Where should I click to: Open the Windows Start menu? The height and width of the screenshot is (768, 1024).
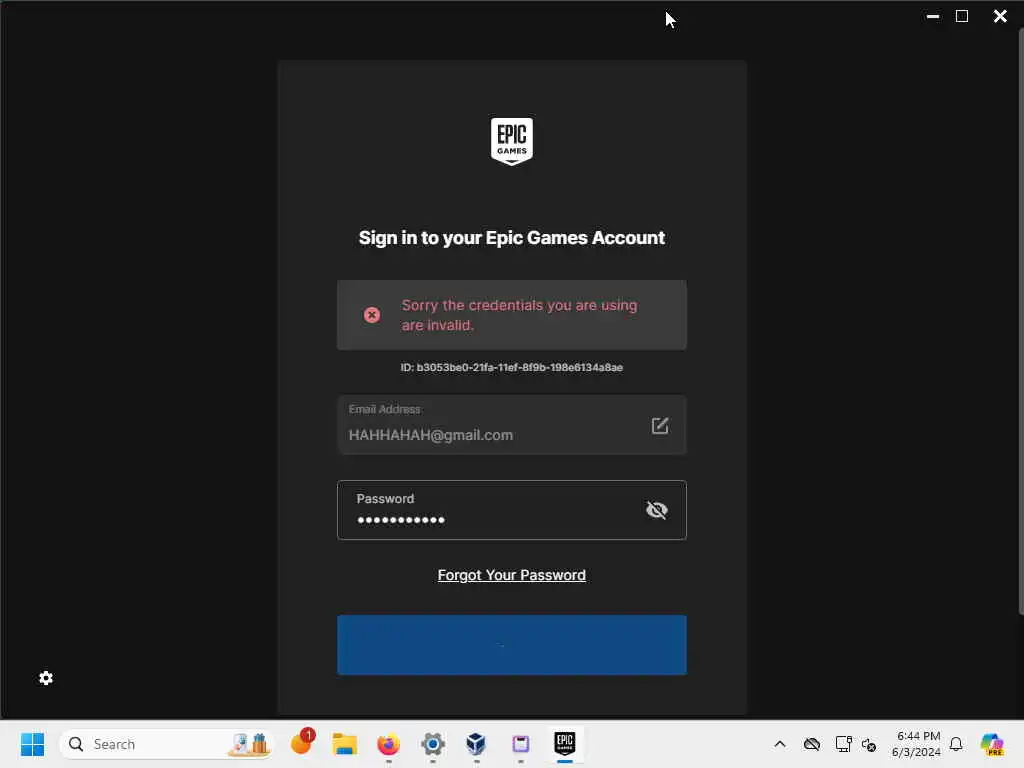pyautogui.click(x=32, y=744)
